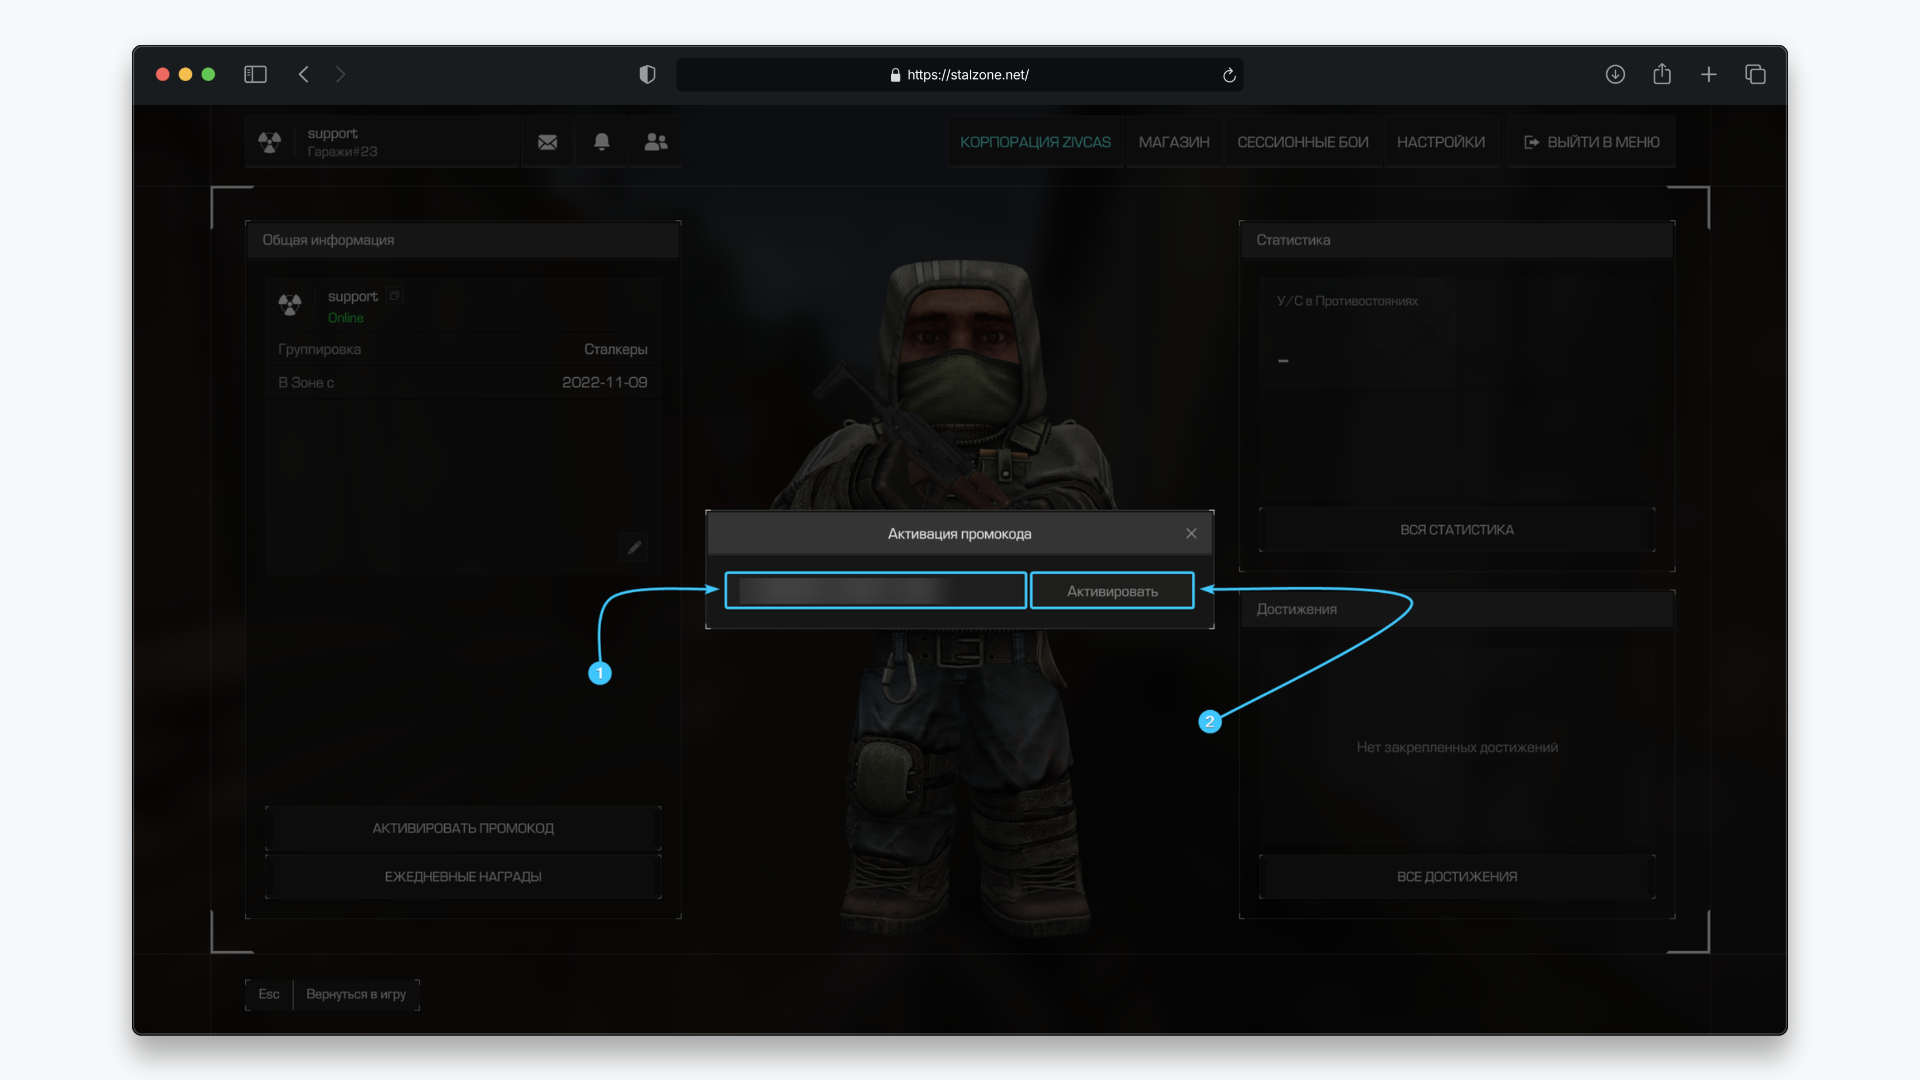Click the date 2022-11-09
This screenshot has height=1080, width=1920.
(605, 382)
